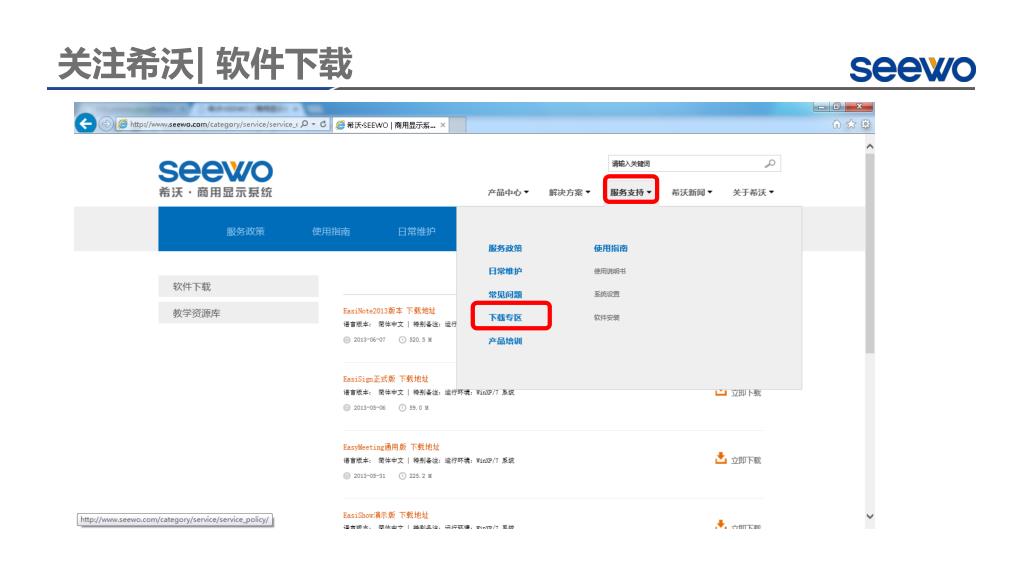Choose 服务政策 in the dropdown panel
1024x576 pixels.
[505, 248]
